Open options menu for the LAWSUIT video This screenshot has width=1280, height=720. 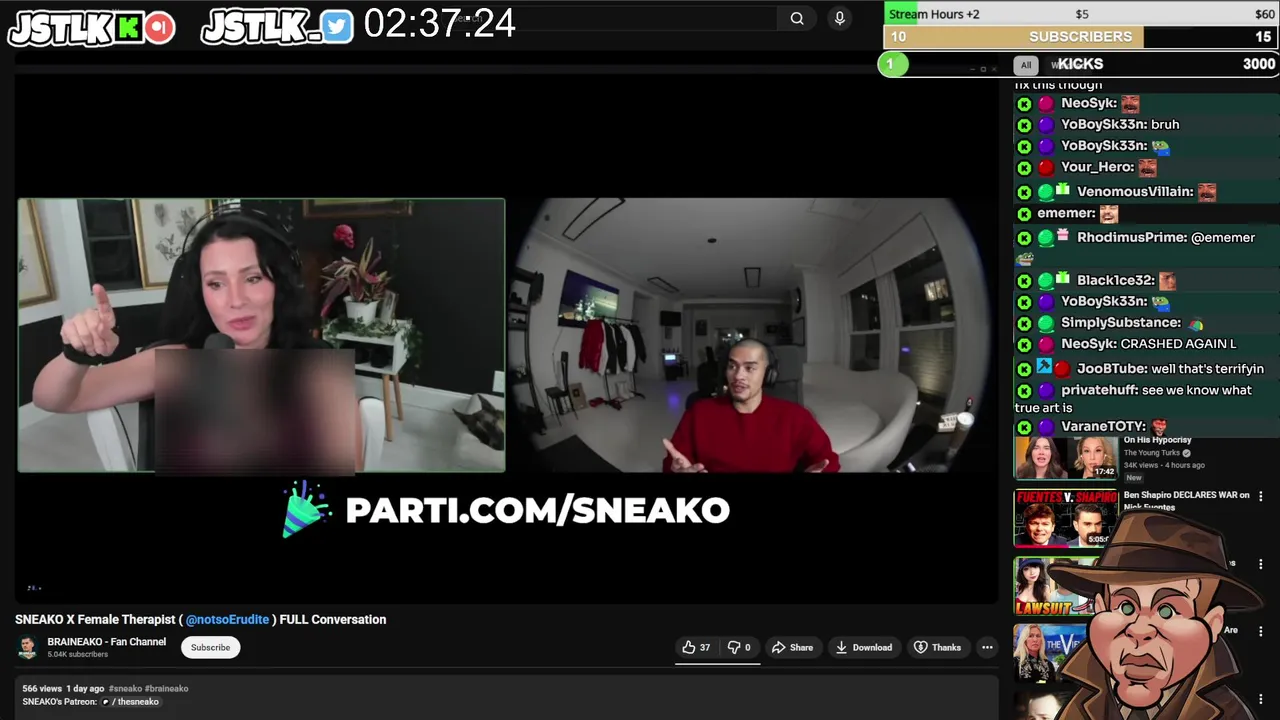[1260, 564]
